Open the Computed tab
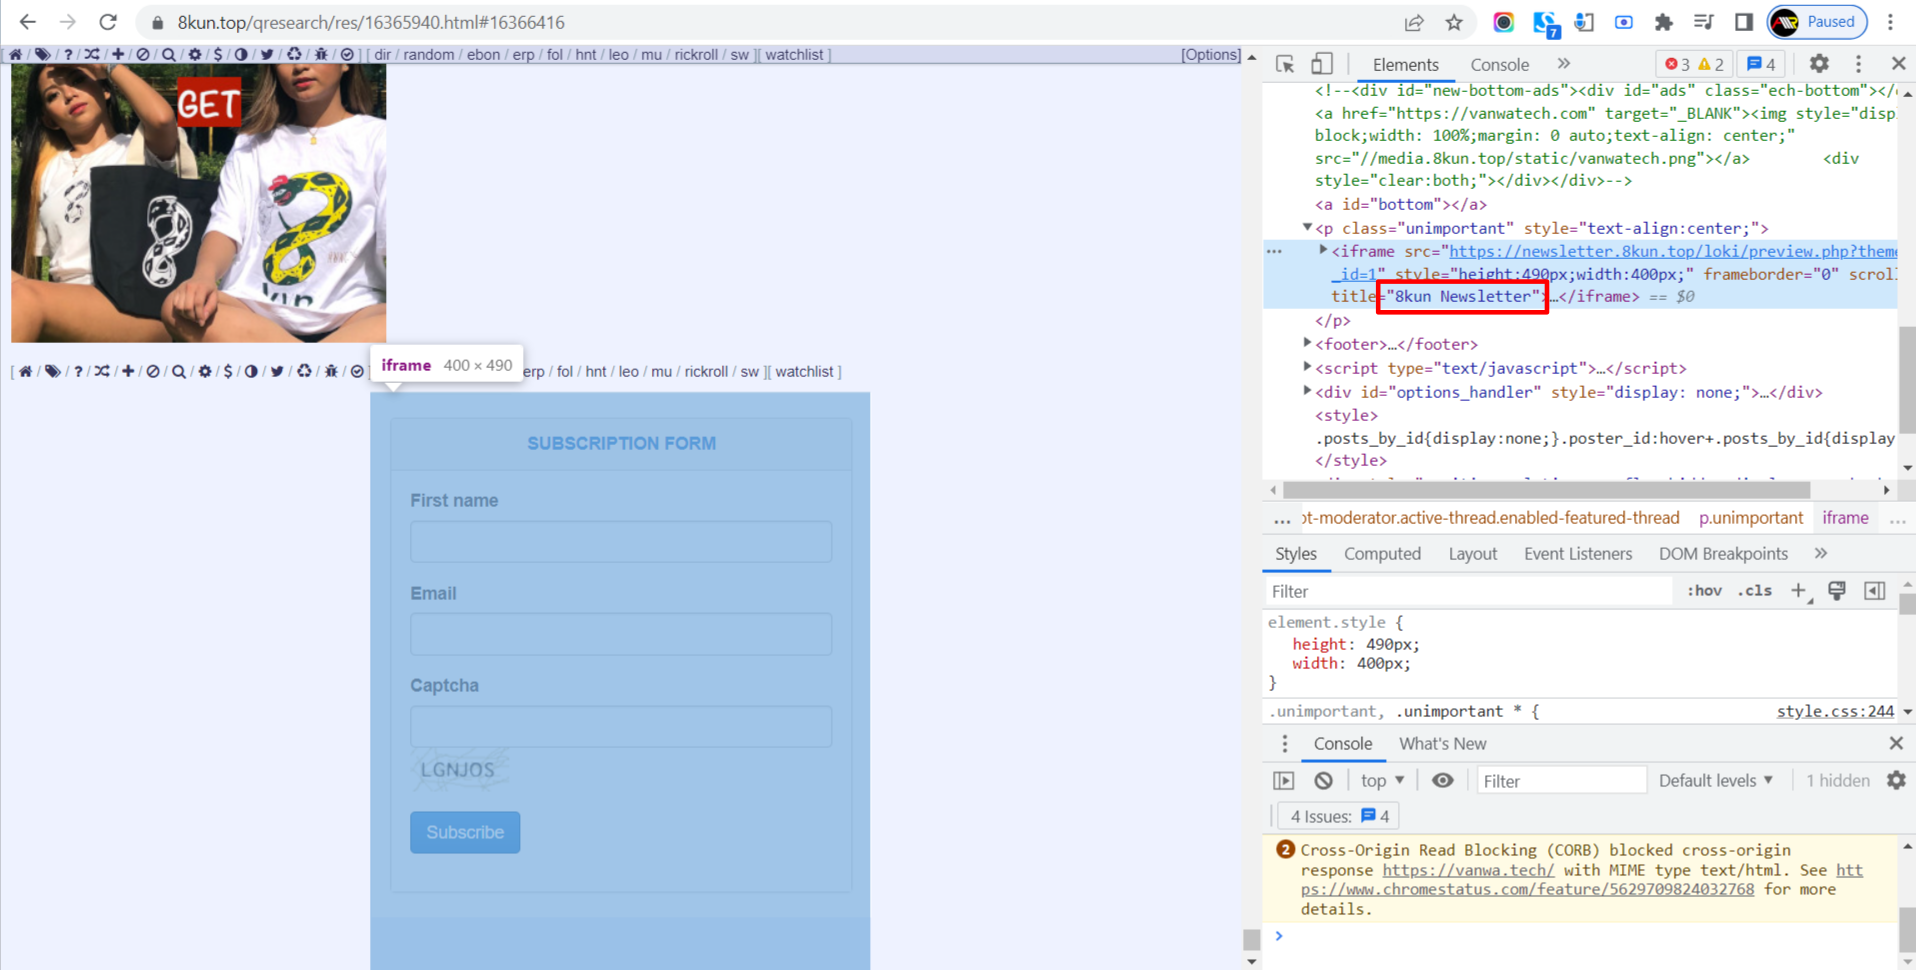The width and height of the screenshot is (1916, 970). tap(1382, 554)
